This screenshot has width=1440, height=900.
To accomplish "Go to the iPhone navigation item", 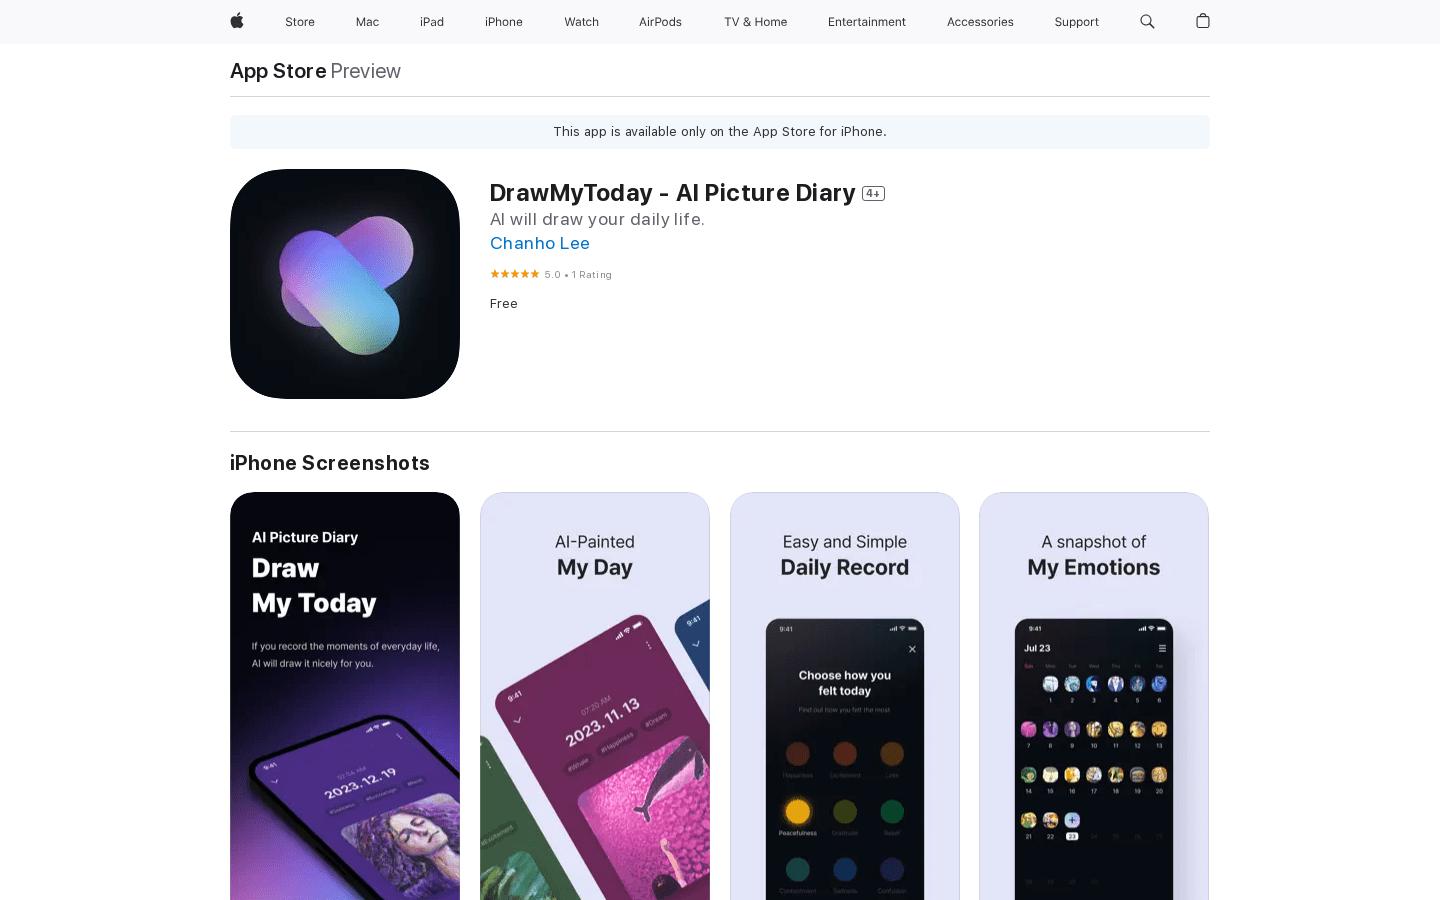I will (504, 22).
